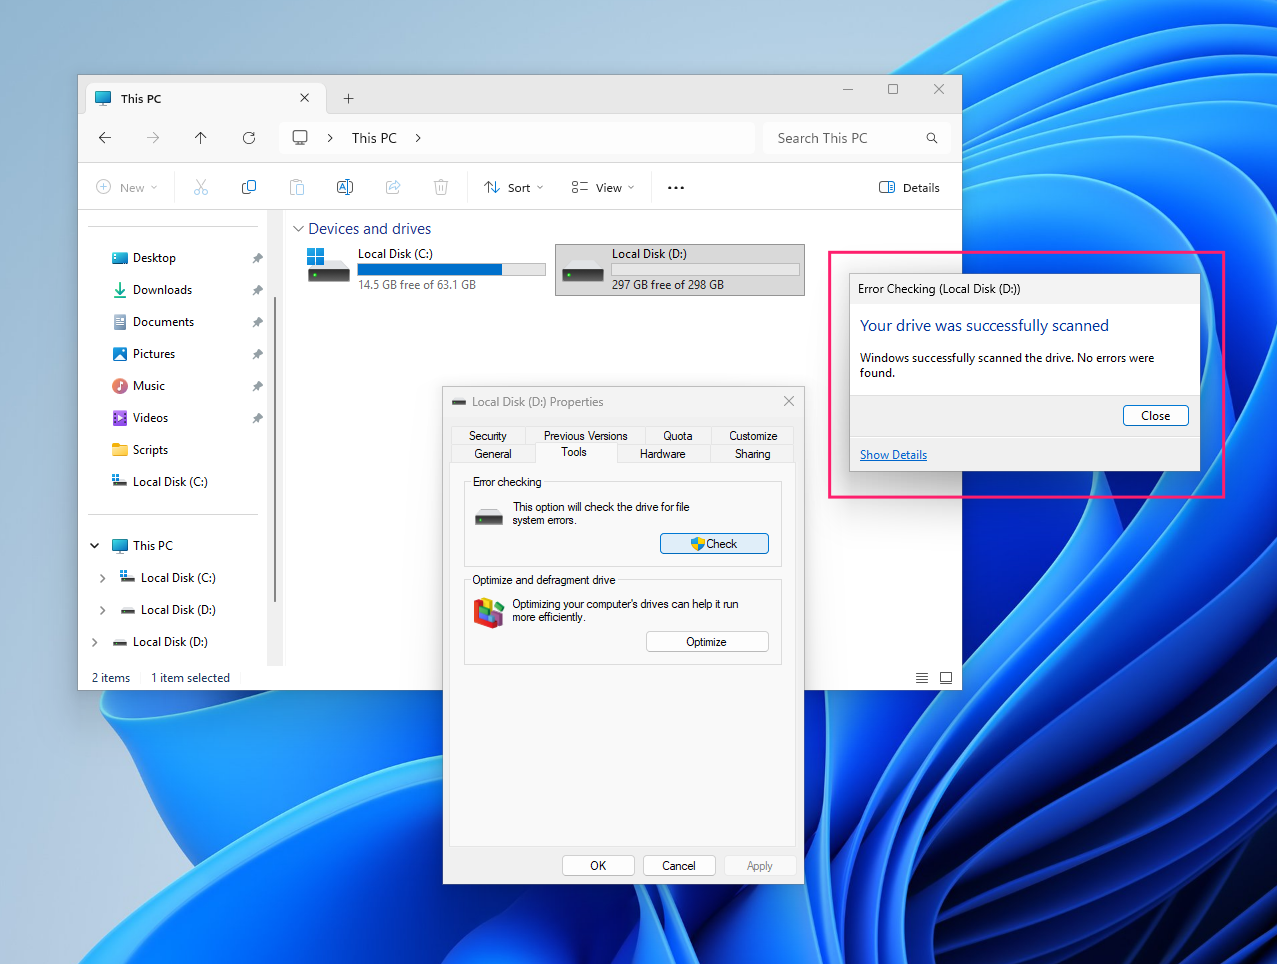Select the Local Disk (D:) drive tile
The height and width of the screenshot is (964, 1277).
click(680, 270)
